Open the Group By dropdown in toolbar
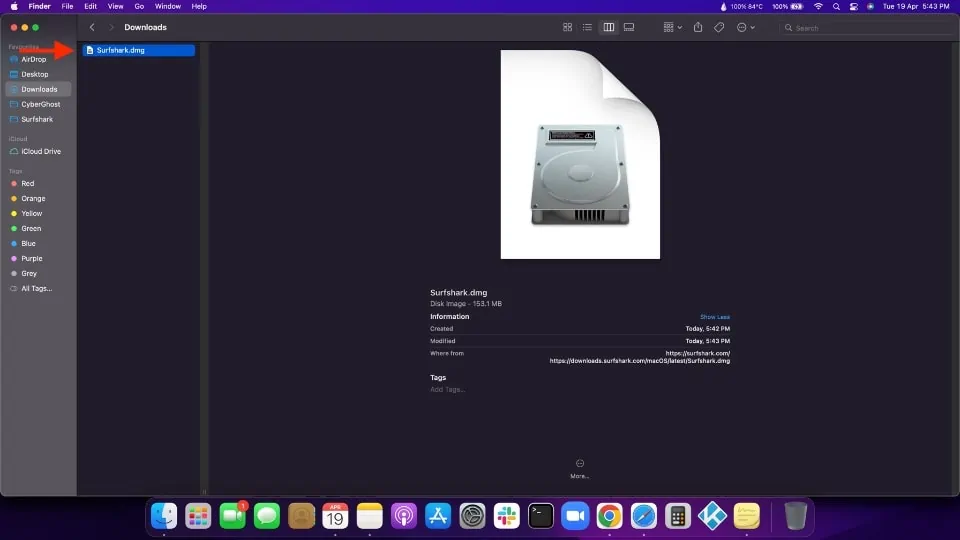 pyautogui.click(x=672, y=28)
